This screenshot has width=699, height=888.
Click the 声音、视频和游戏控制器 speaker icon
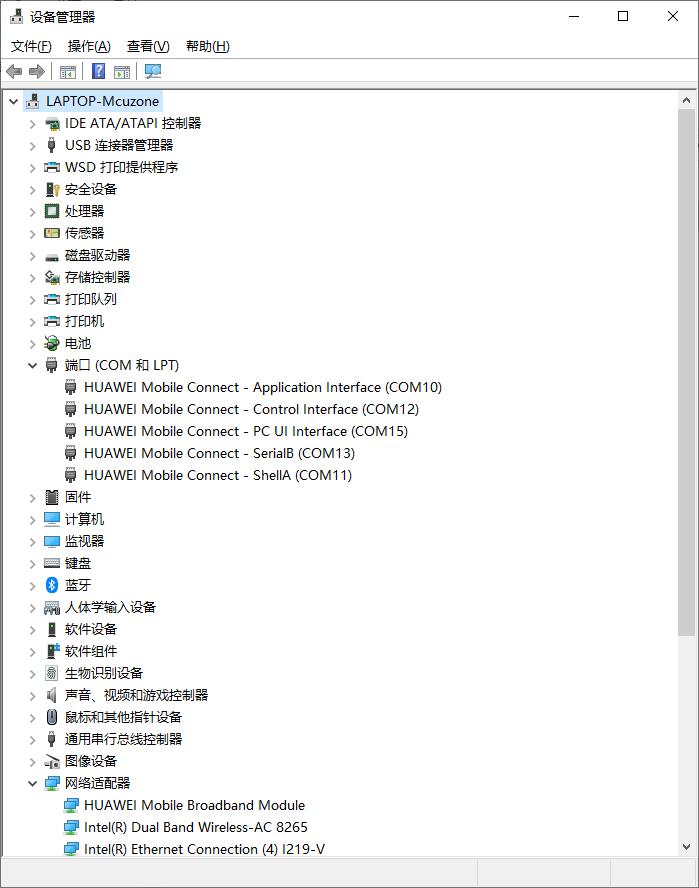[x=52, y=695]
